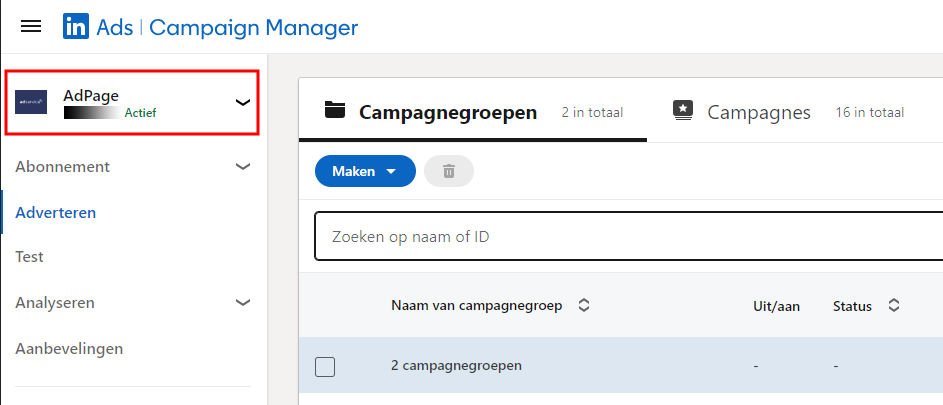Expand the AdPage account switcher chevron
Image resolution: width=943 pixels, height=405 pixels.
point(242,102)
